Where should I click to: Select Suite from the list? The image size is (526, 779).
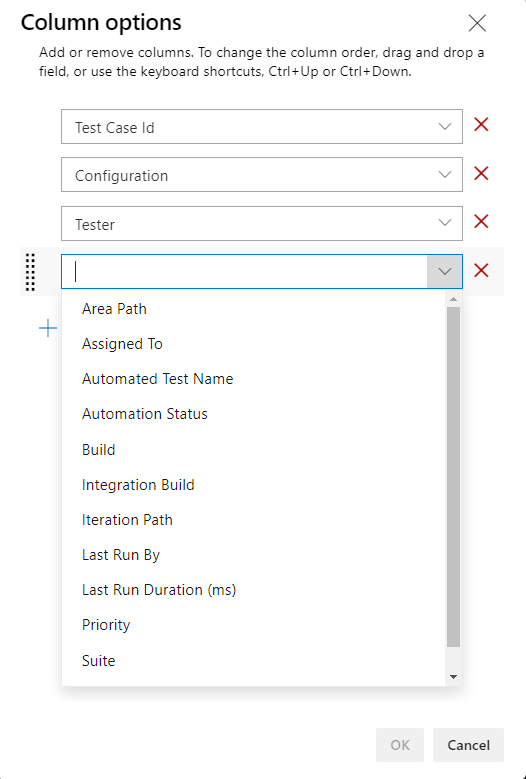(254, 661)
